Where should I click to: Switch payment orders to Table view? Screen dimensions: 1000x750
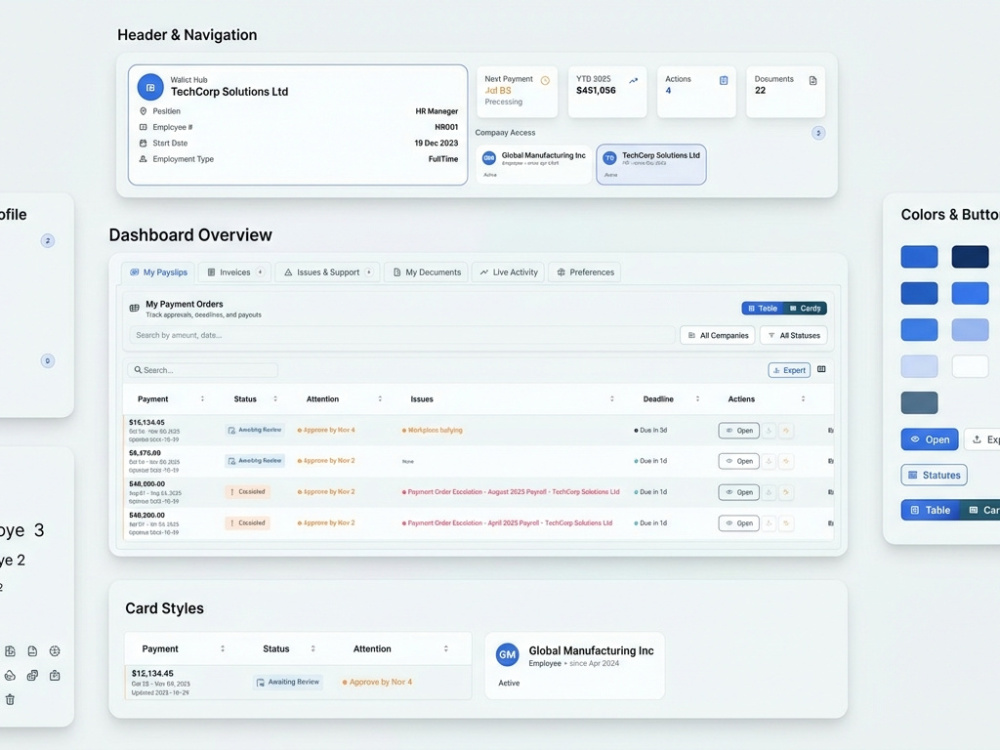click(762, 308)
